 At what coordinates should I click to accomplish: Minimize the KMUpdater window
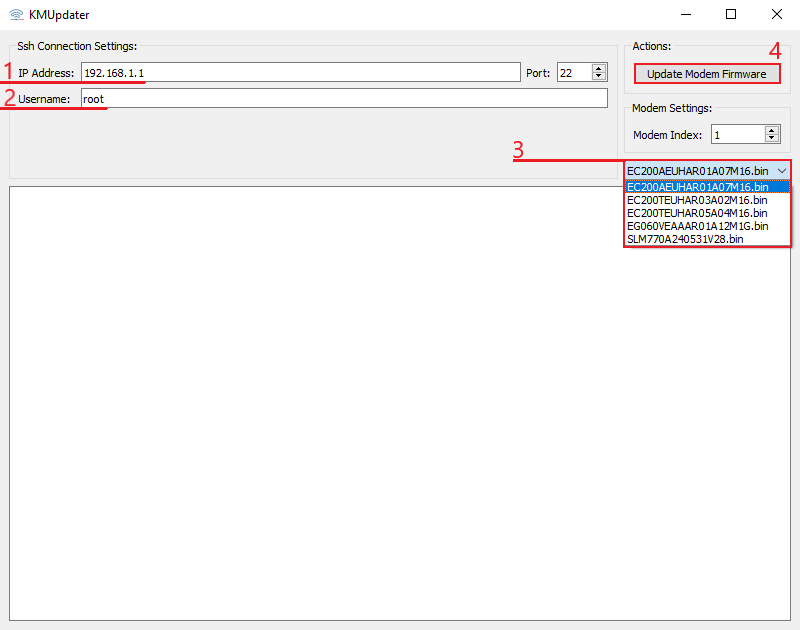point(685,15)
